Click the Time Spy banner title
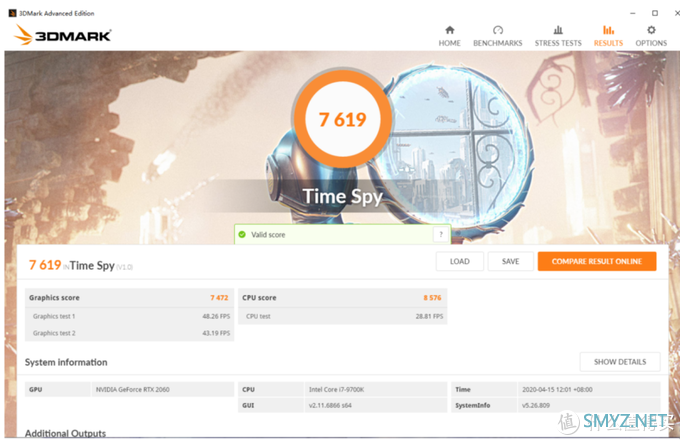The image size is (680, 440). click(x=343, y=196)
